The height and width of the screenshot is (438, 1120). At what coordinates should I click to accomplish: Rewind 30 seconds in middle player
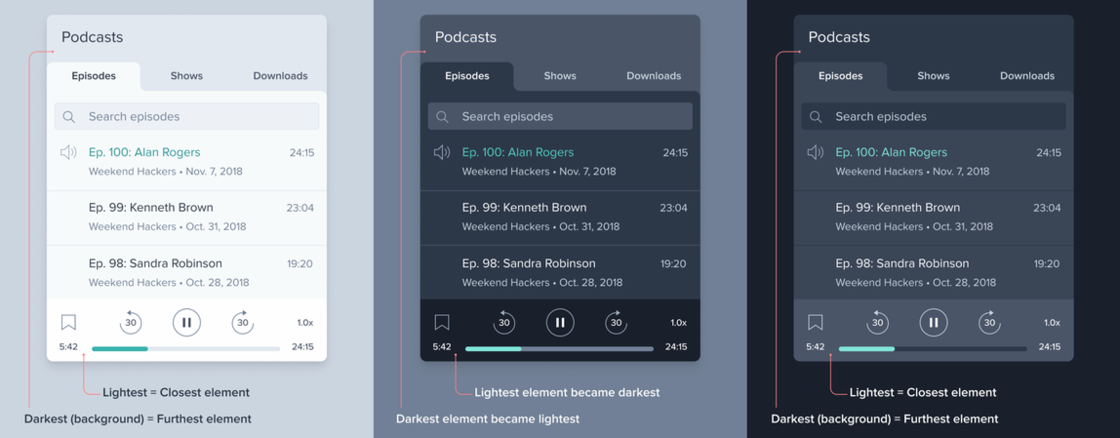pos(504,322)
